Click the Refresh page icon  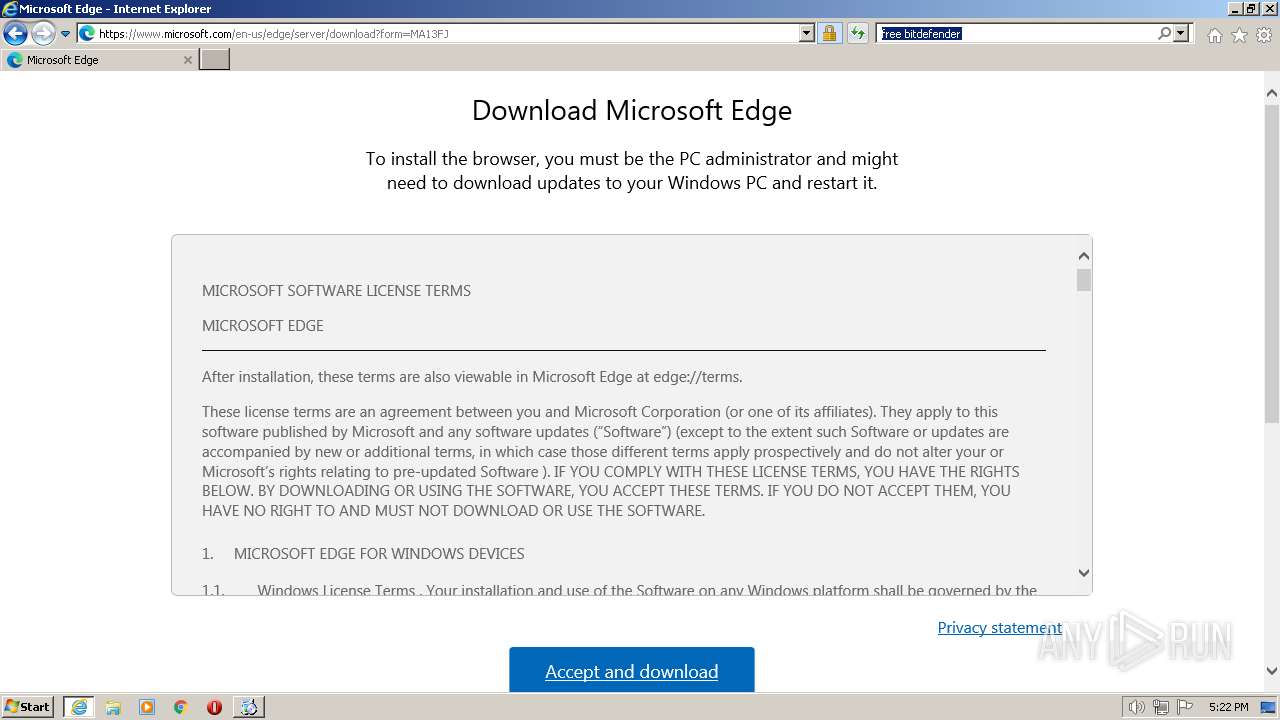point(857,33)
